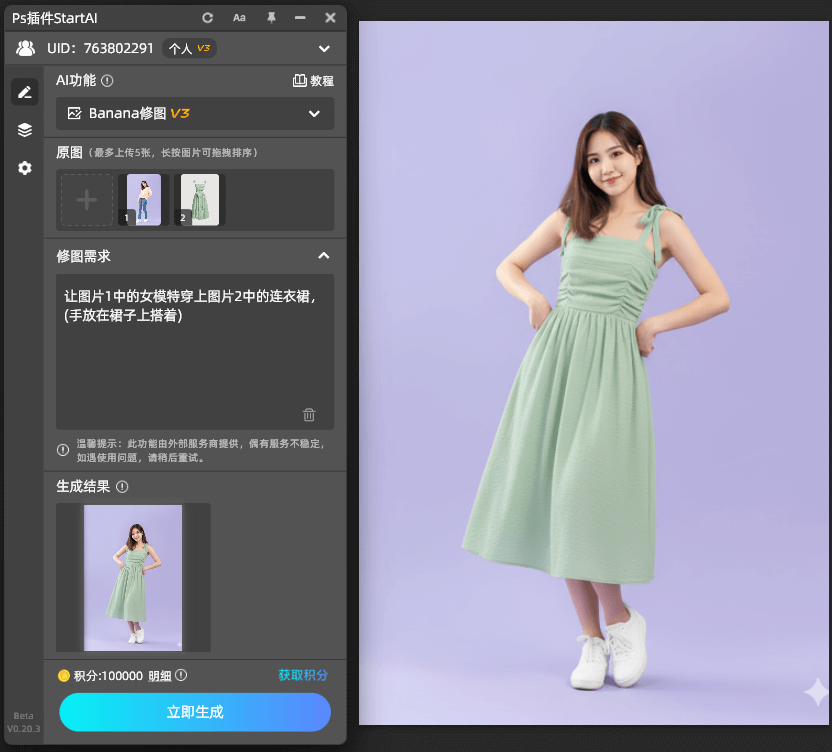
Task: Expand the UID account dropdown chevron
Action: pyautogui.click(x=323, y=48)
